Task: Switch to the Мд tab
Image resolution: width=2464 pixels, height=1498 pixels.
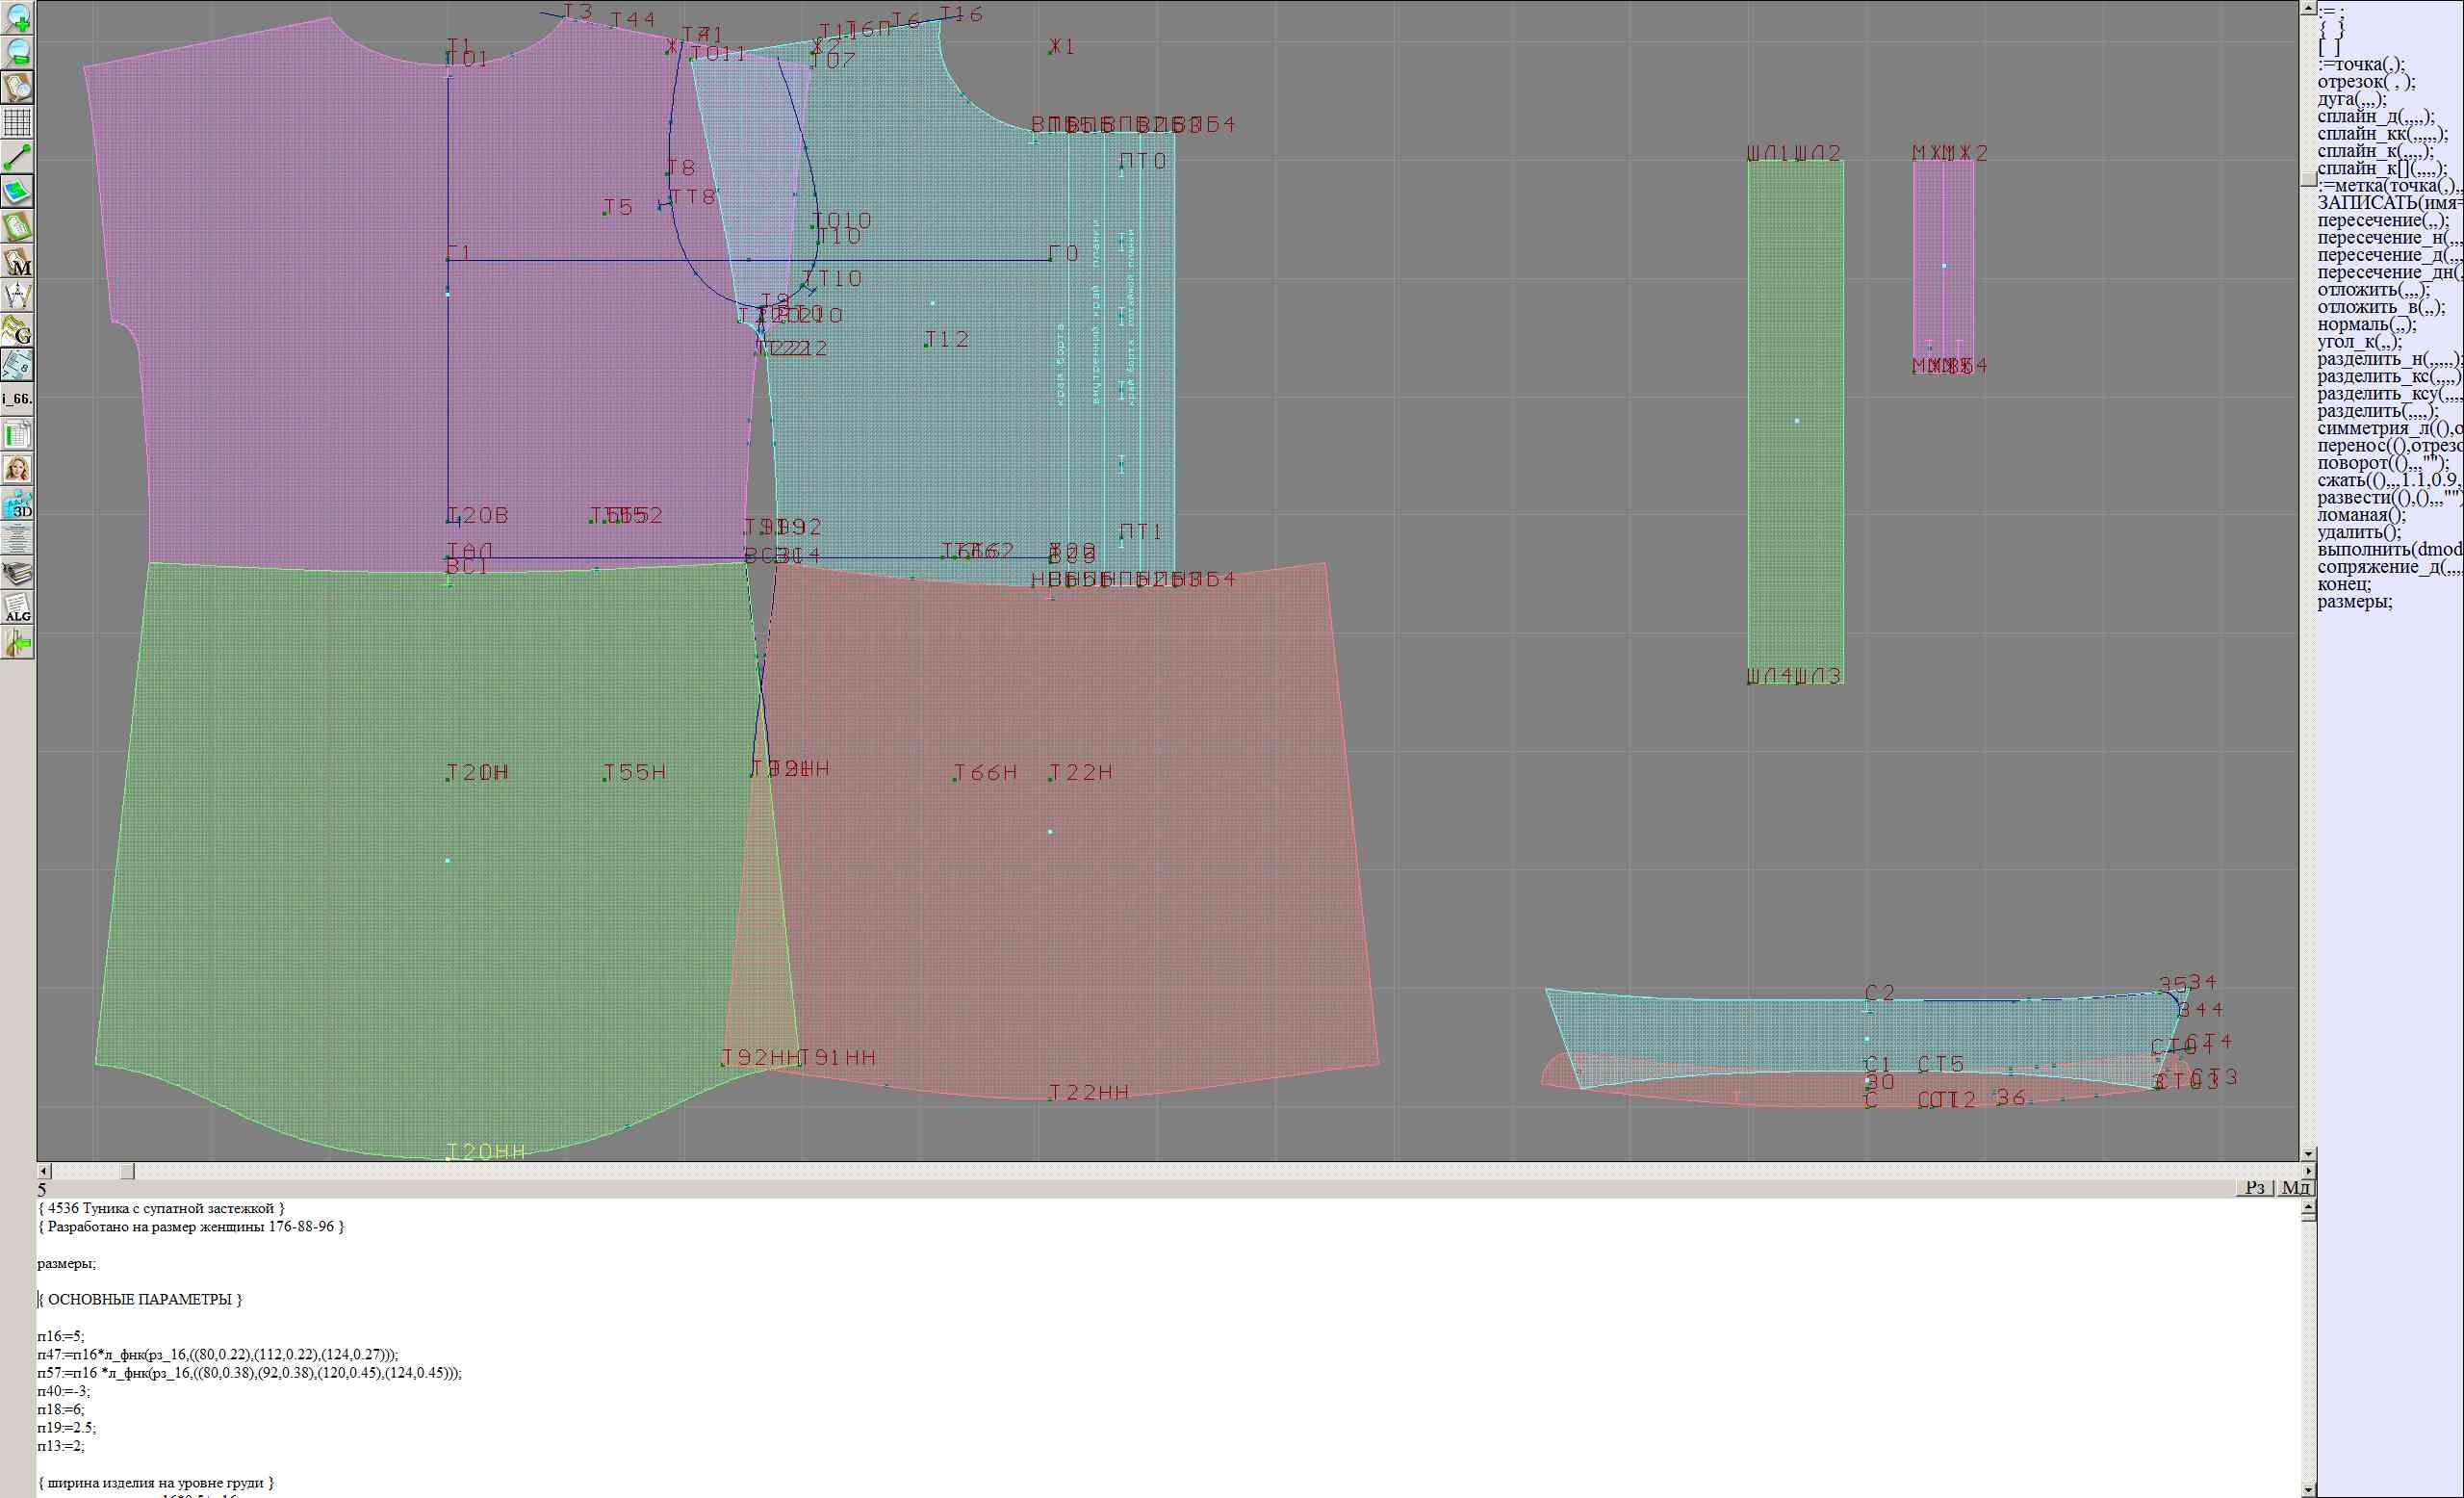Action: [2296, 1187]
